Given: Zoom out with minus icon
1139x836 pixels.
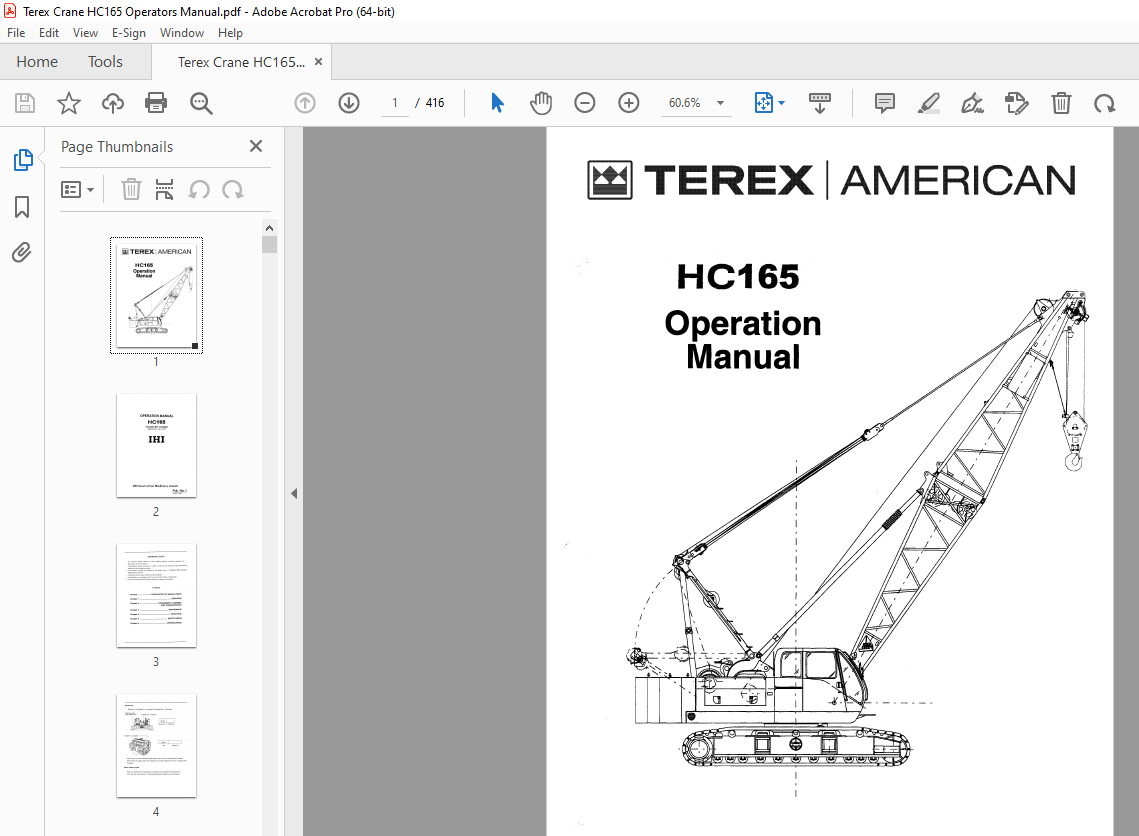Looking at the screenshot, I should 585,103.
